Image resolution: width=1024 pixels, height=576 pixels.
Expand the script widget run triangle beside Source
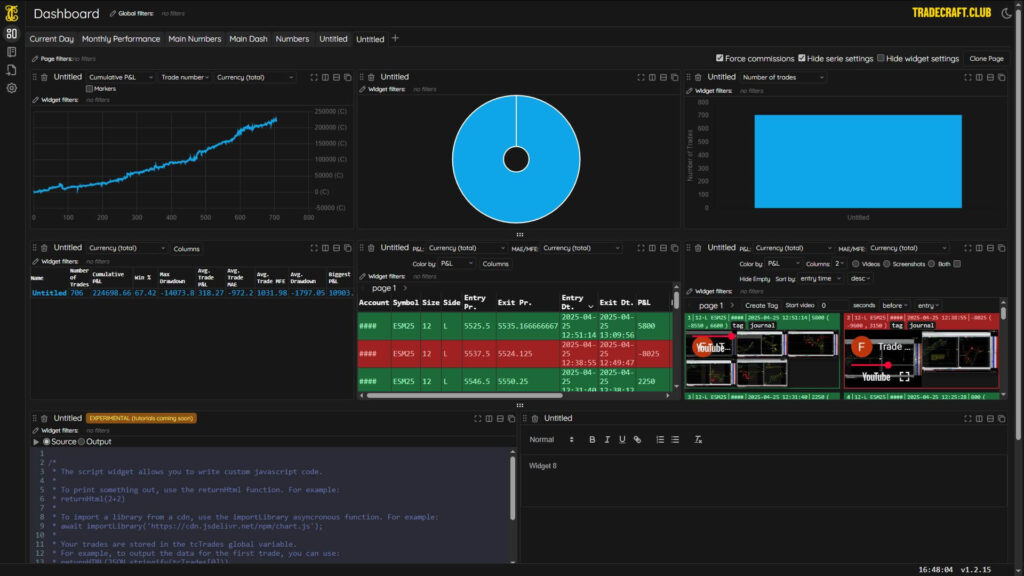36,442
